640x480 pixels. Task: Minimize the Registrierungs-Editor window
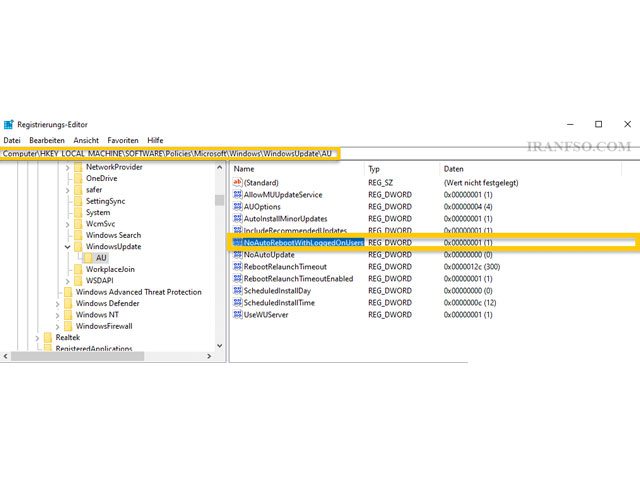(571, 124)
